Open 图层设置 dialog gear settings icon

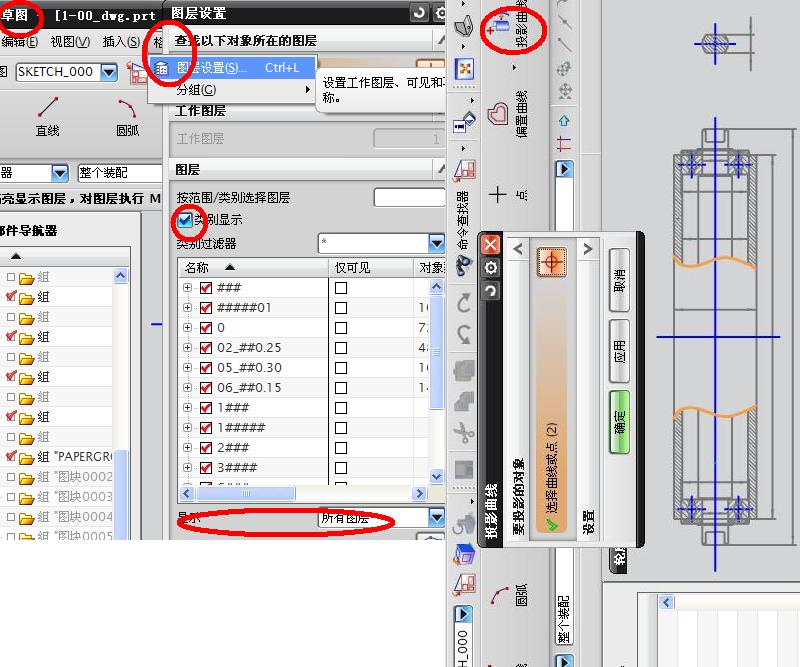coord(440,13)
